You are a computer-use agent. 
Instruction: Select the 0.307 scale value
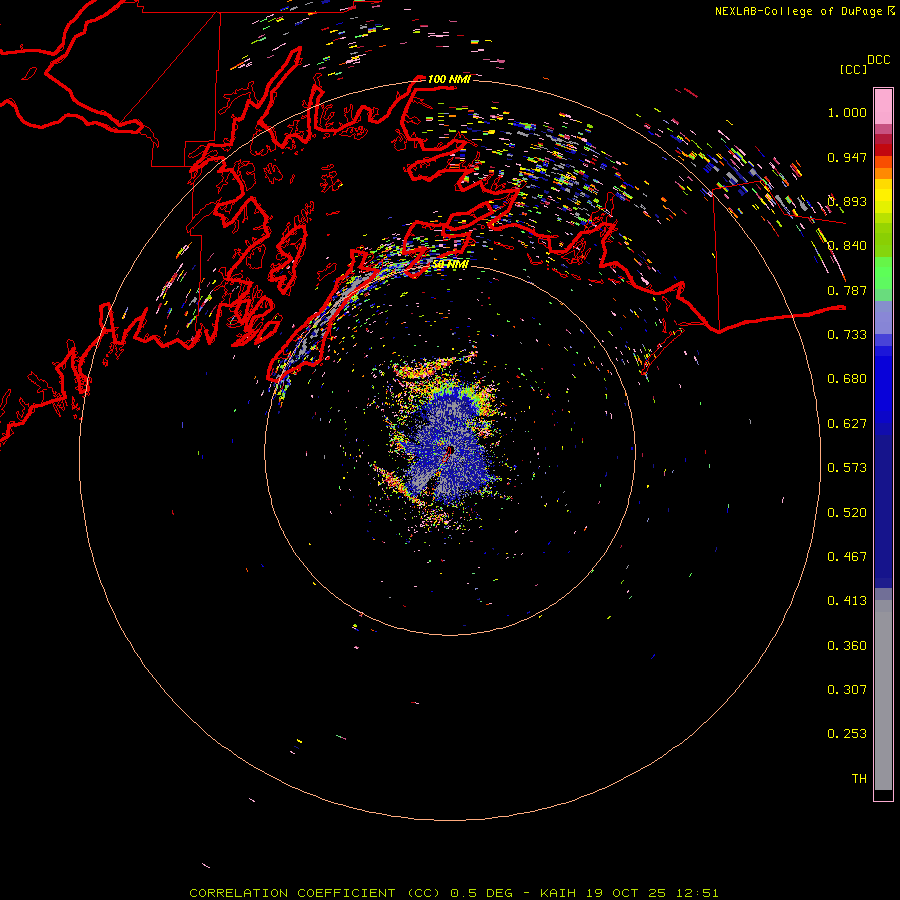(x=847, y=690)
